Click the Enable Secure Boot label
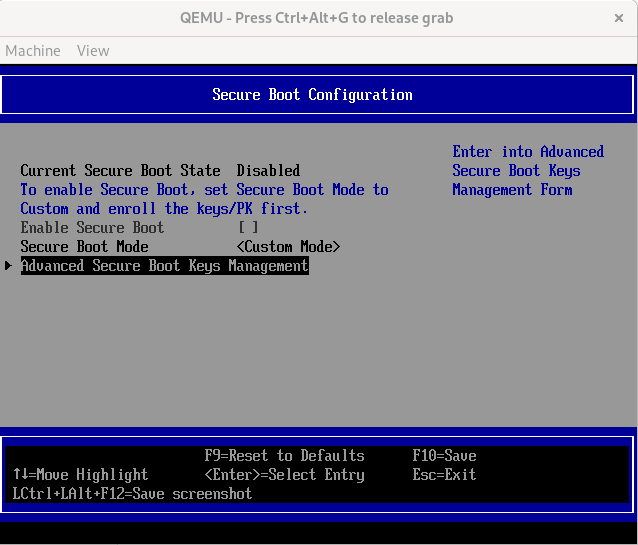Screen dimensions: 638x545 click(x=92, y=228)
